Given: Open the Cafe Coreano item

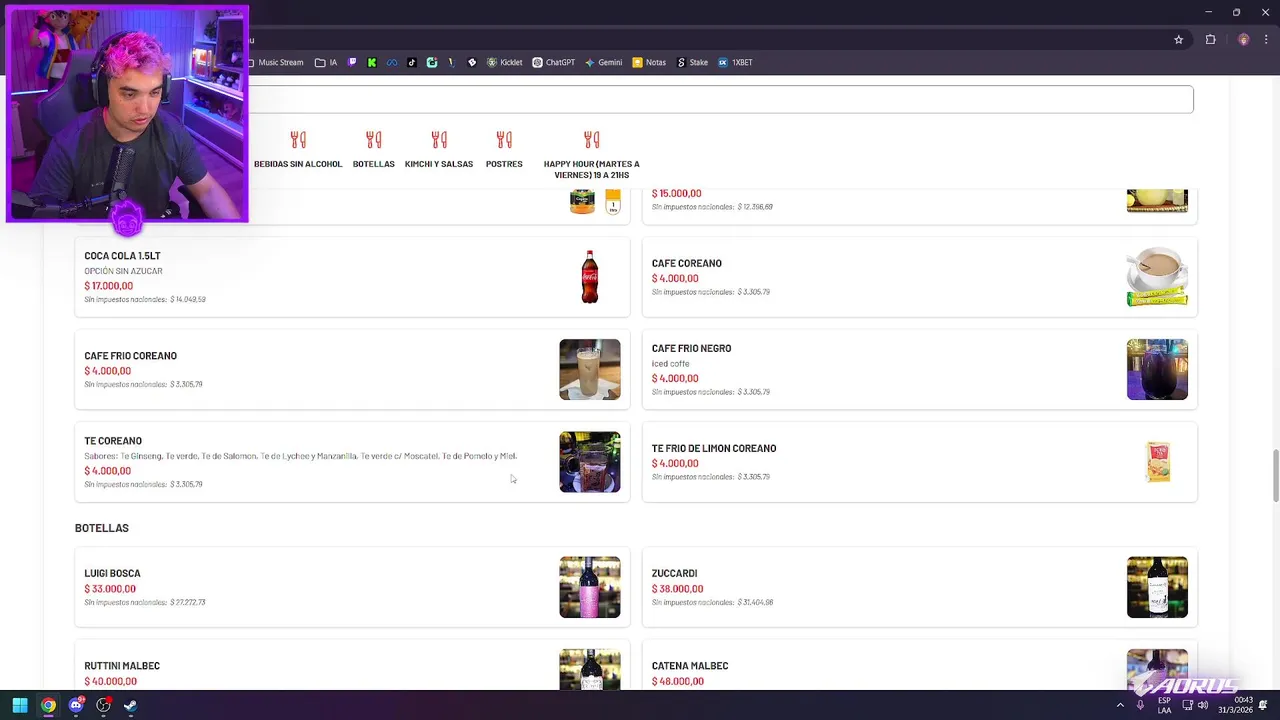Looking at the screenshot, I should tap(919, 277).
